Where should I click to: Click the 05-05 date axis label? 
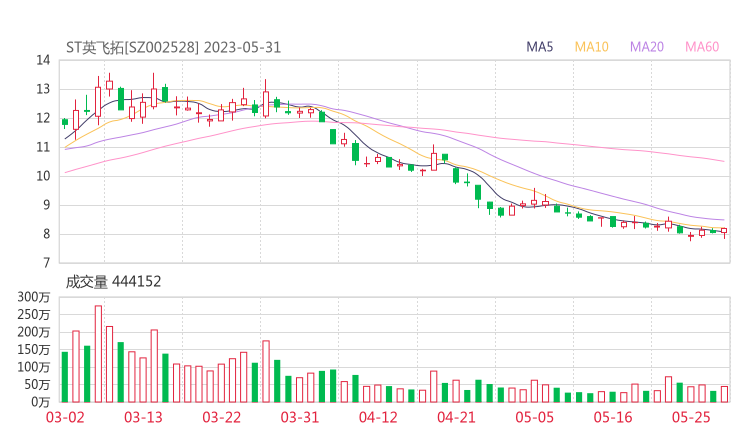pyautogui.click(x=534, y=417)
